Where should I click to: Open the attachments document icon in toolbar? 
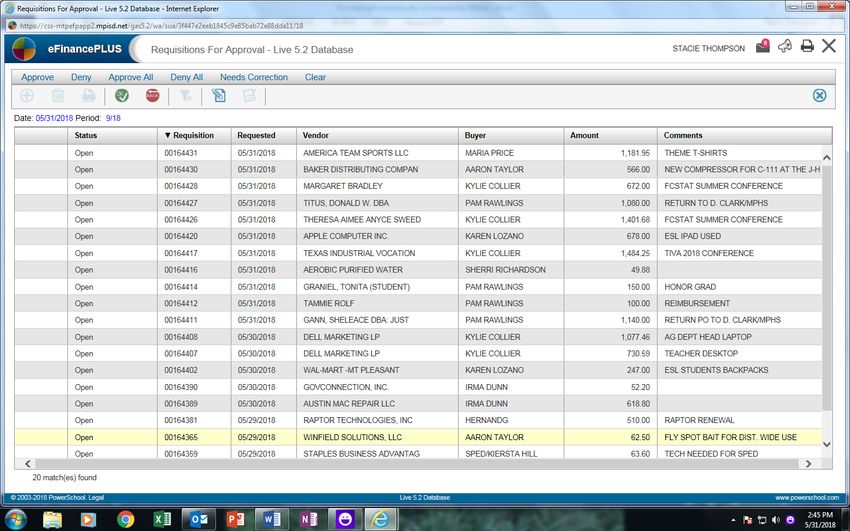tap(218, 96)
